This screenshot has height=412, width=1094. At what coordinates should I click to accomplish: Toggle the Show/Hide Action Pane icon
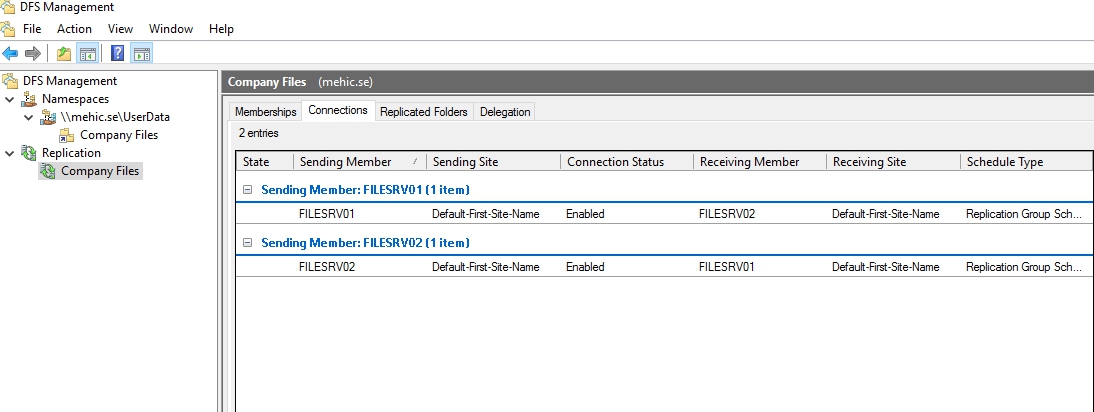[x=142, y=53]
